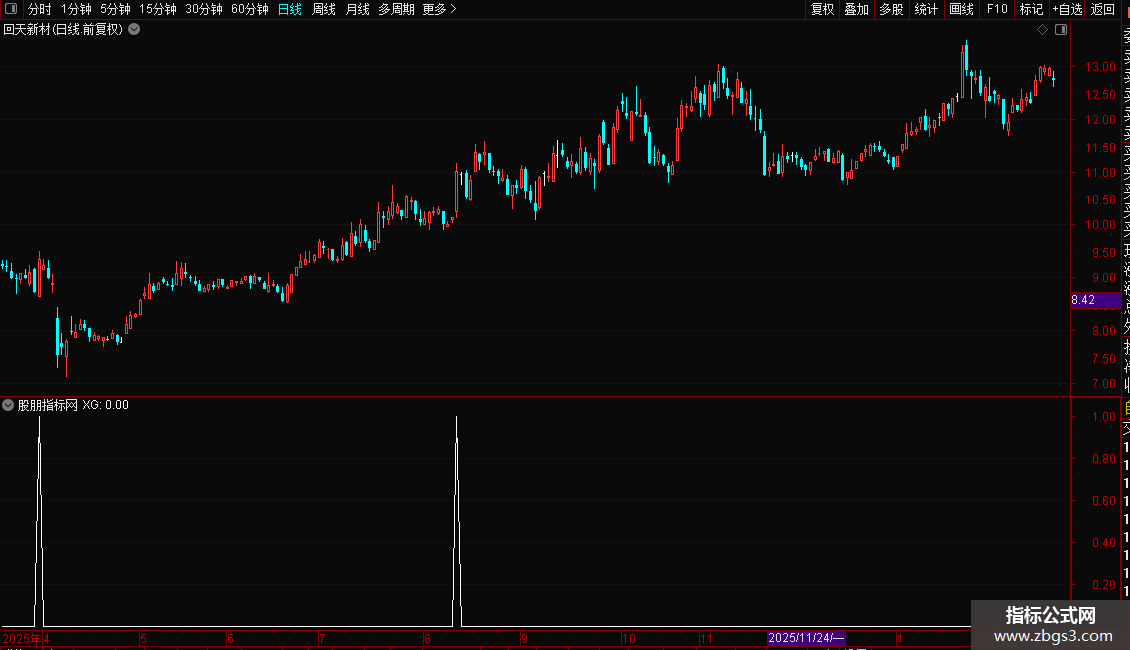Click the 1.00 indicator axis label

click(1104, 417)
